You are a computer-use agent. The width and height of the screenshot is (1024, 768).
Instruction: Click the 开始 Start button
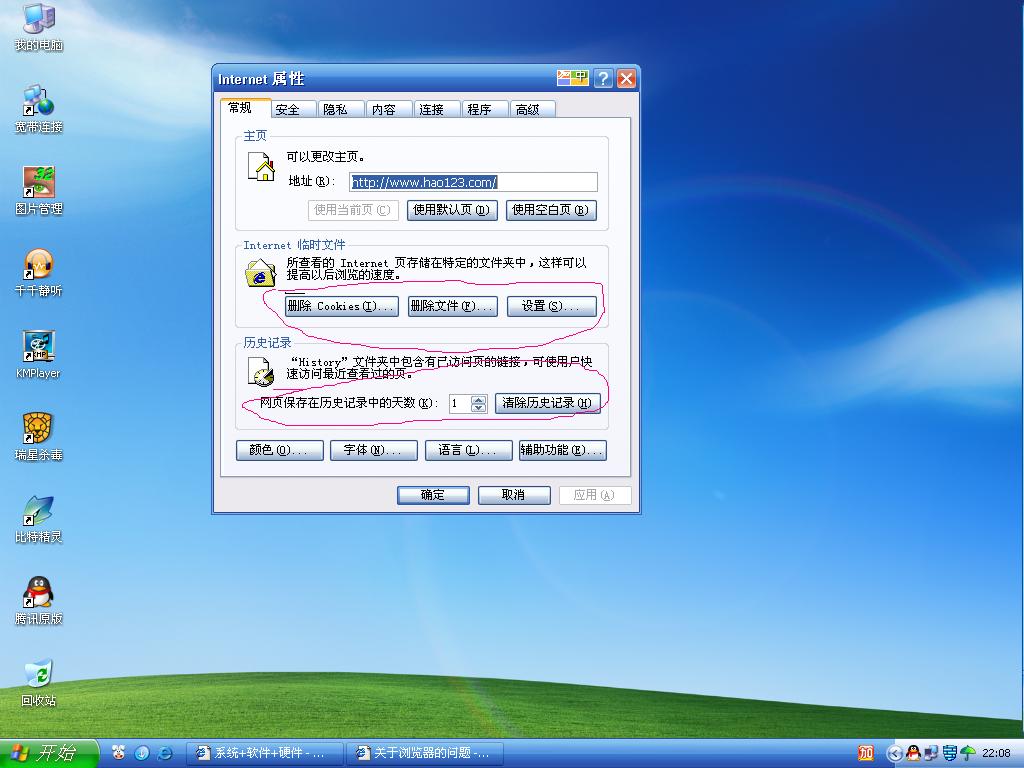(49, 753)
